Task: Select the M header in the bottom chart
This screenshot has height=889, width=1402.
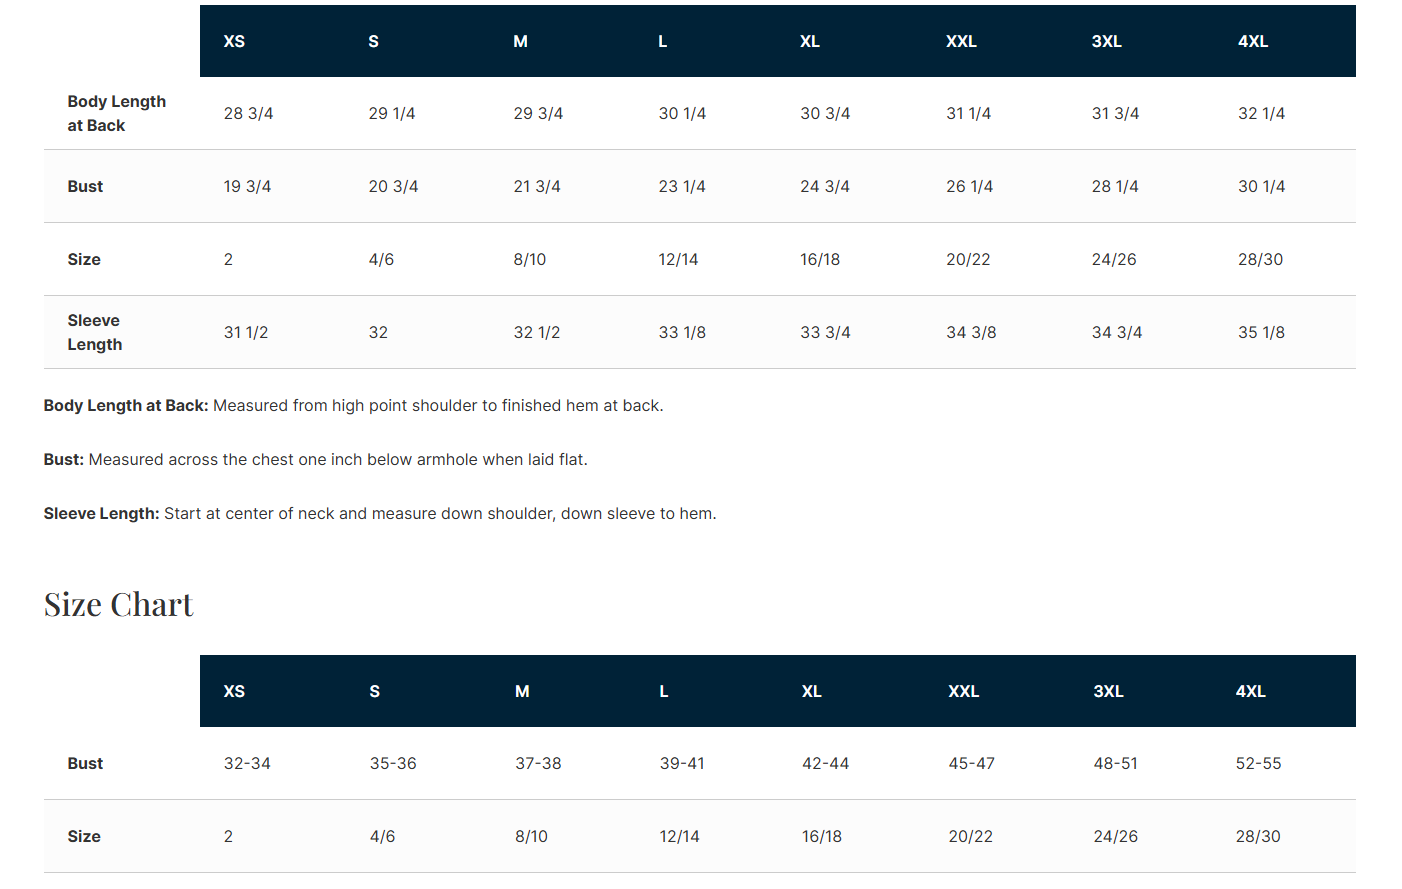Action: 522,691
